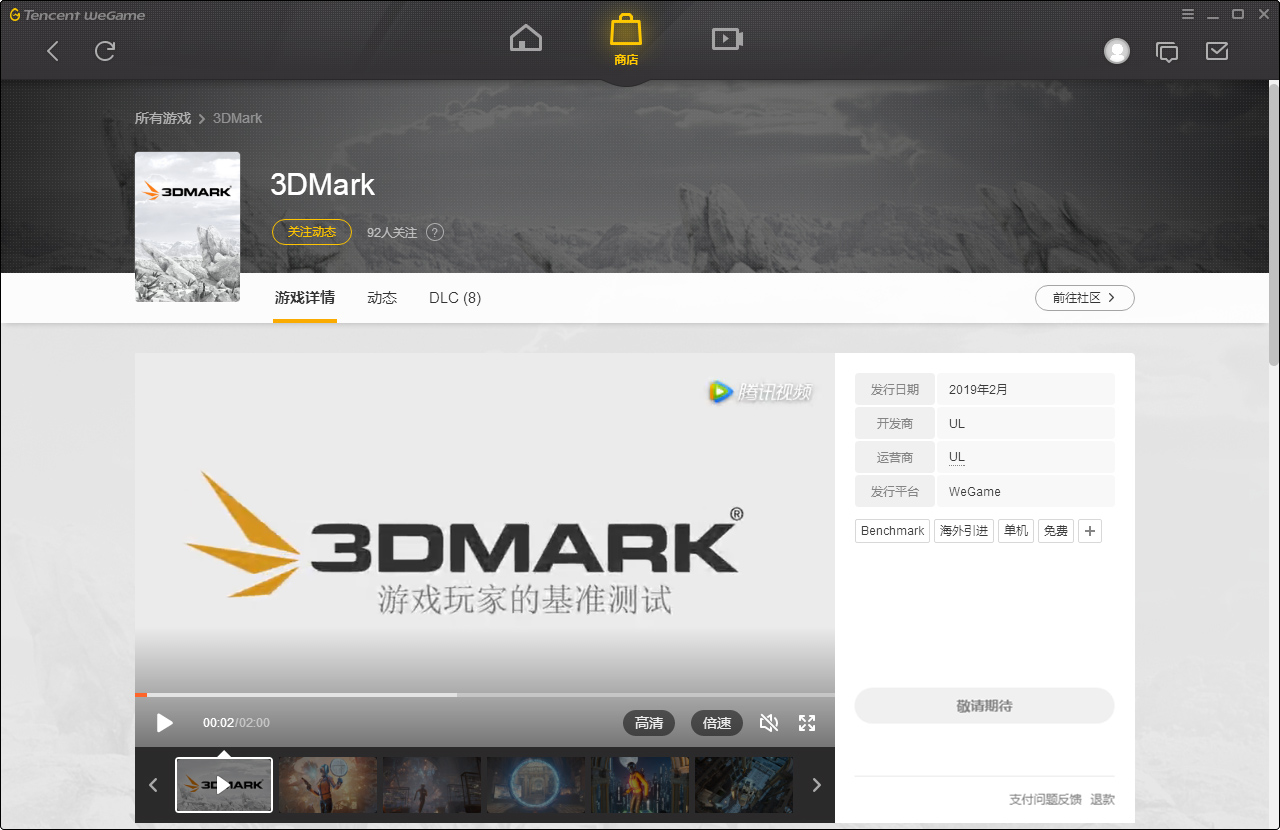
Task: Switch to the DLC (8) tab
Action: [x=455, y=298]
